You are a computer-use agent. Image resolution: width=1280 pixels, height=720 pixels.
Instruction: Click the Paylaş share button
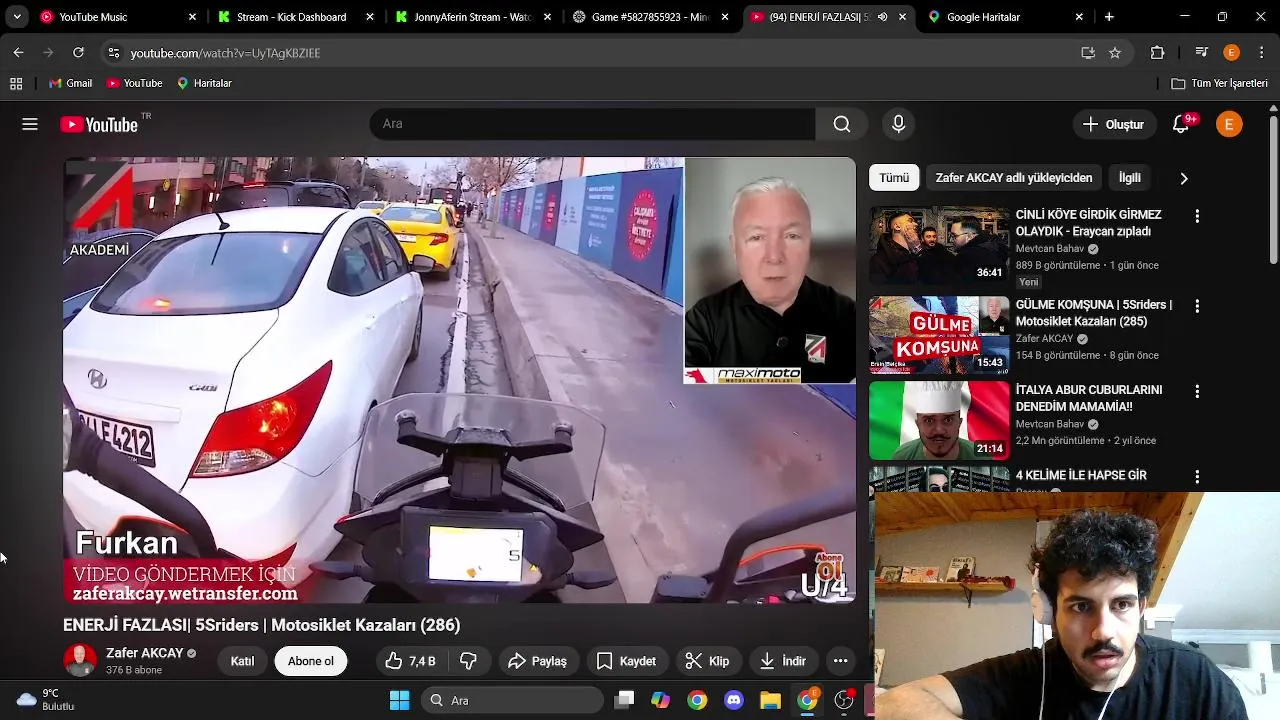tap(537, 661)
